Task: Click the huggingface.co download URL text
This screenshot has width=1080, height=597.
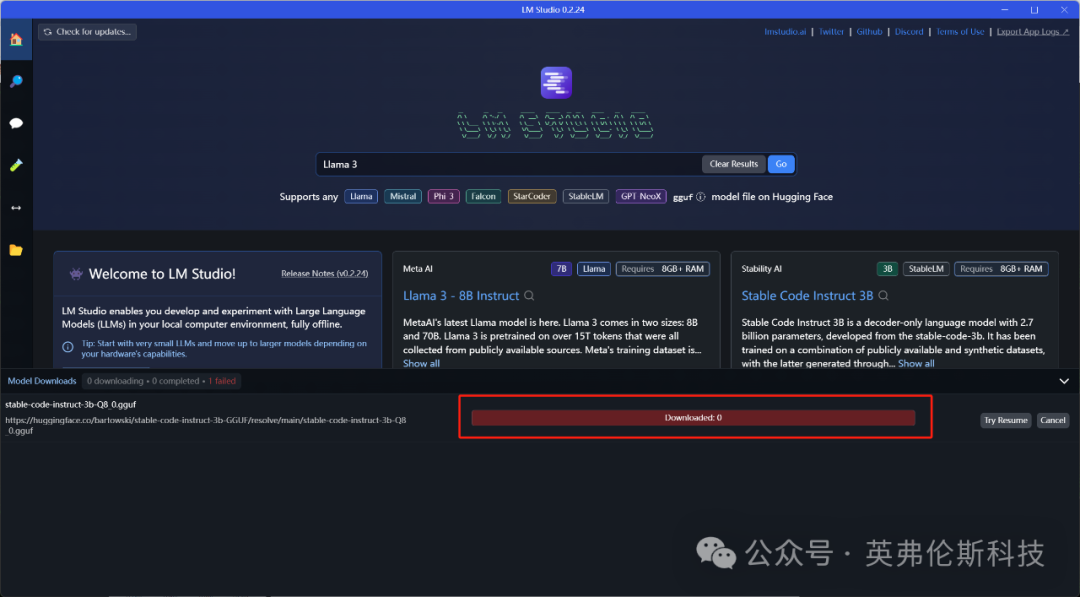Action: 205,425
